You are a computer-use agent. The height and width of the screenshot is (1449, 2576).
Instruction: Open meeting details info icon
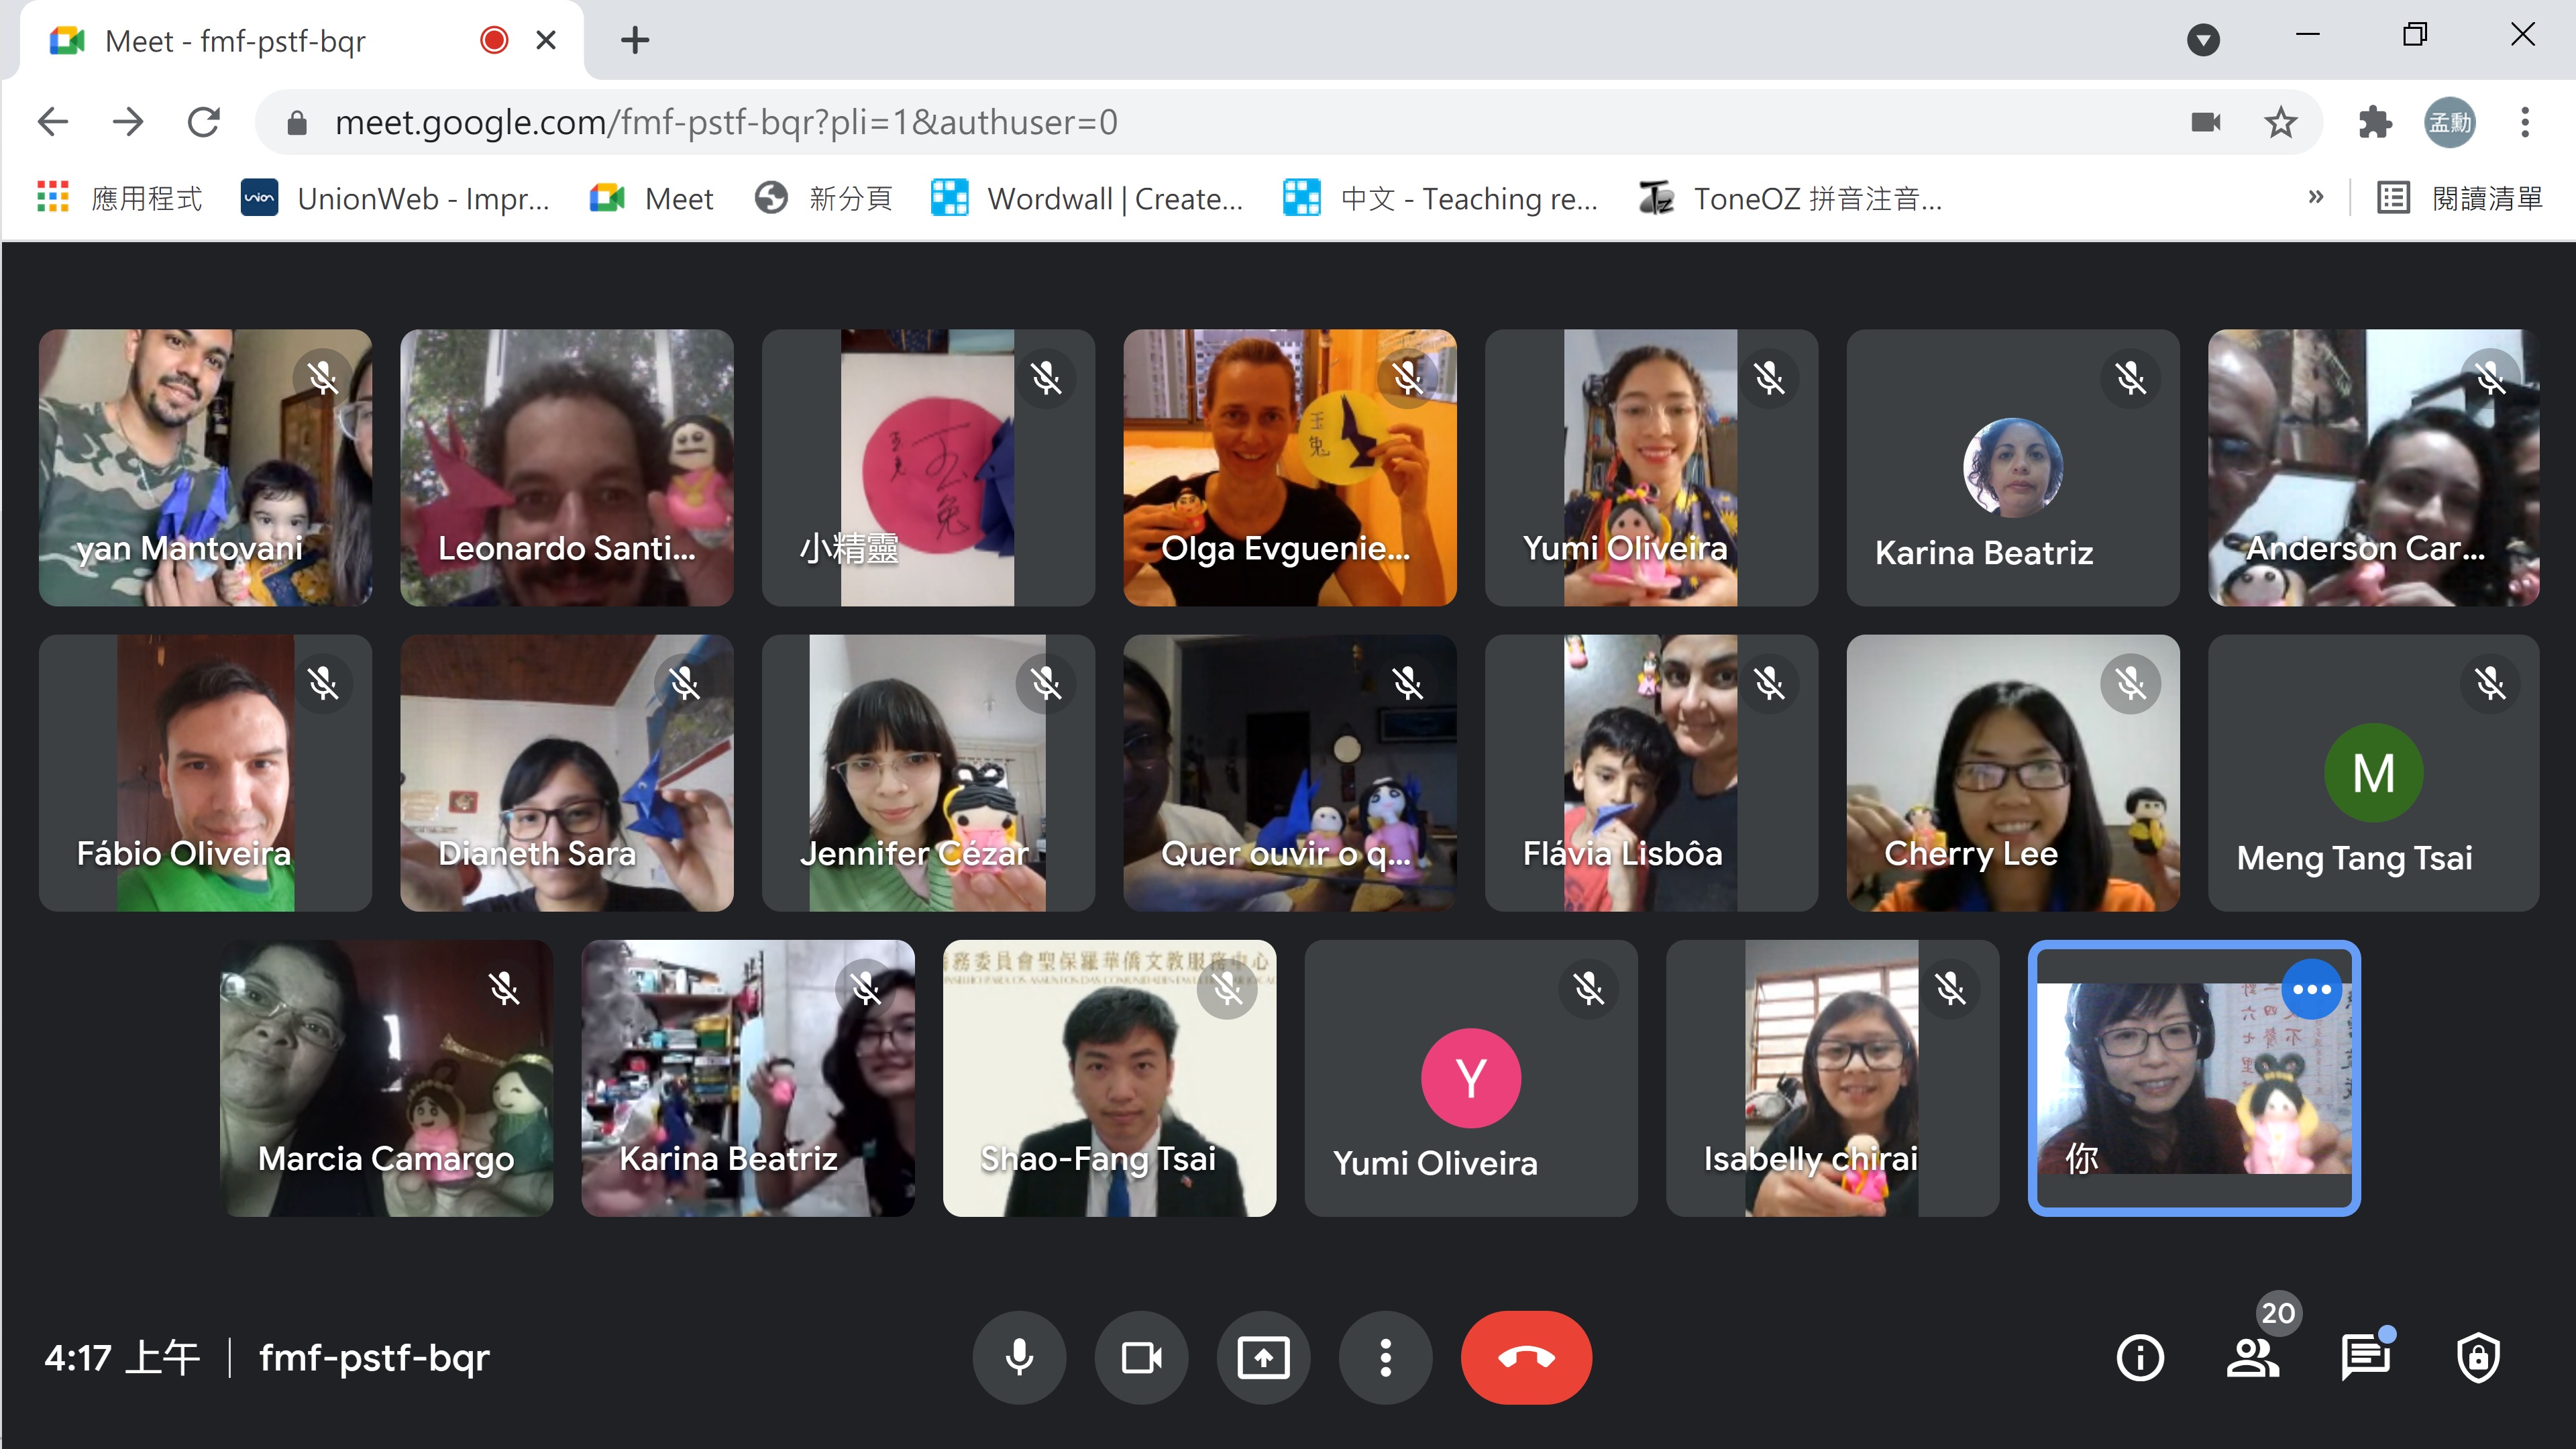2140,1357
